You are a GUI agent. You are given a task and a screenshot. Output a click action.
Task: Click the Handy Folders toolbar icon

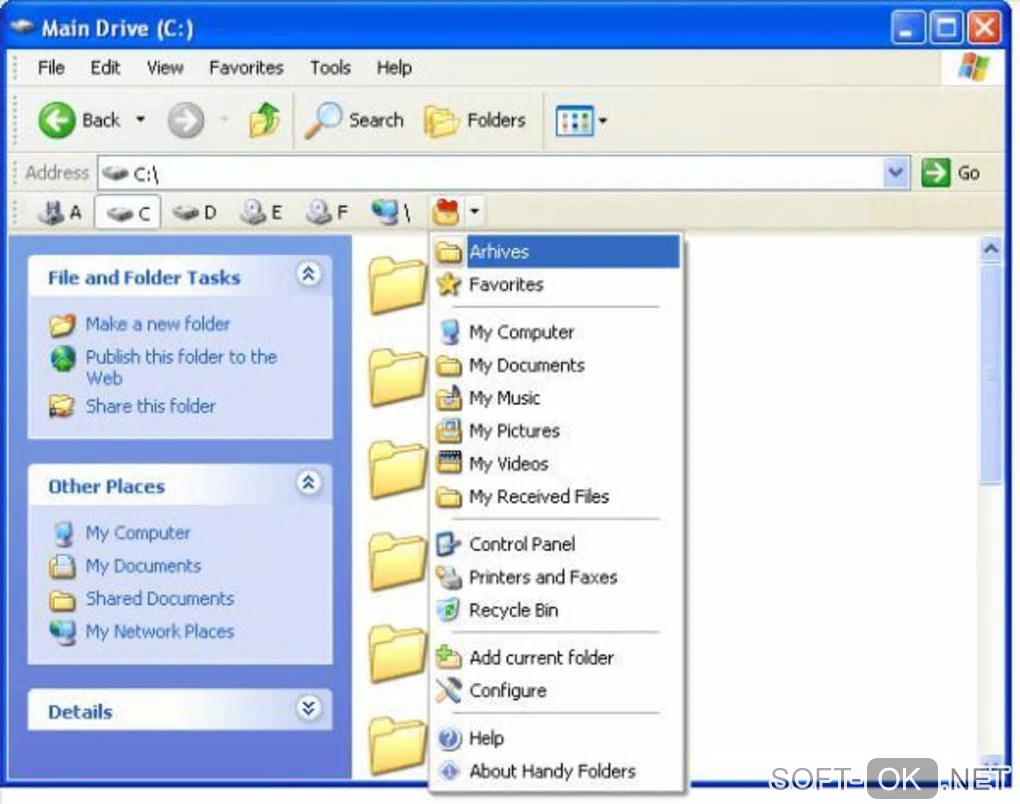(x=446, y=212)
